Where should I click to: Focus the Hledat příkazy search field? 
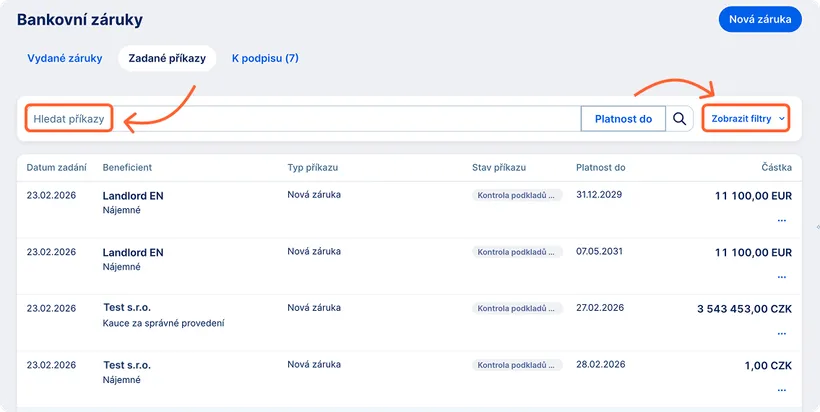pos(303,119)
